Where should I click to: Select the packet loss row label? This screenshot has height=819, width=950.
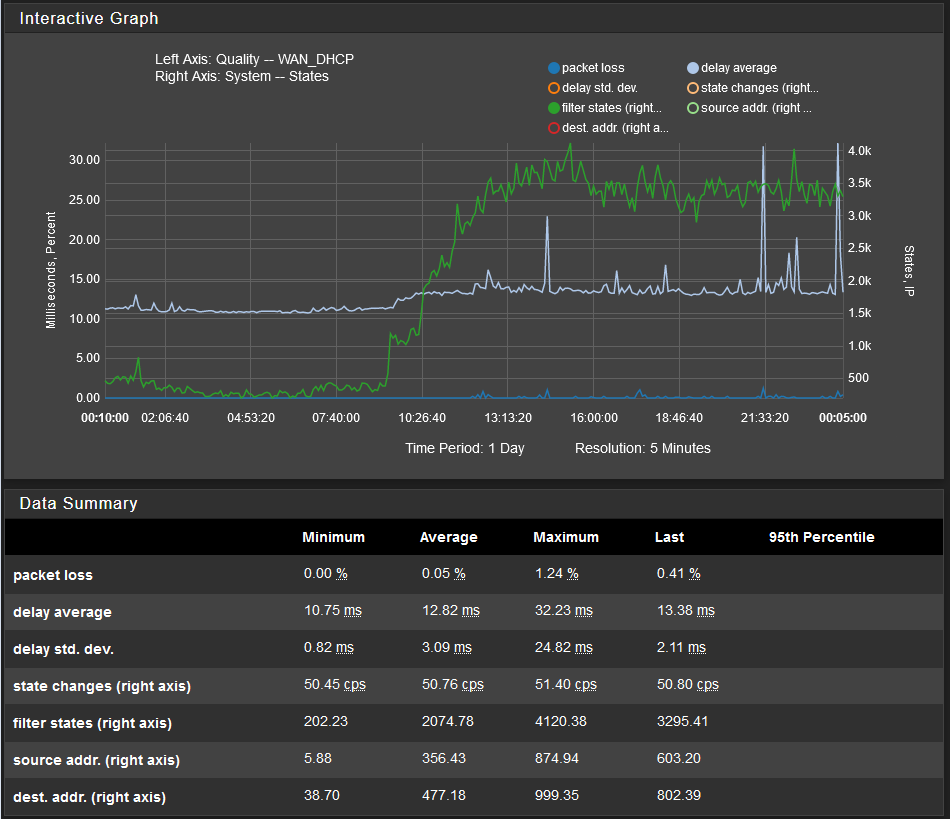tap(53, 575)
